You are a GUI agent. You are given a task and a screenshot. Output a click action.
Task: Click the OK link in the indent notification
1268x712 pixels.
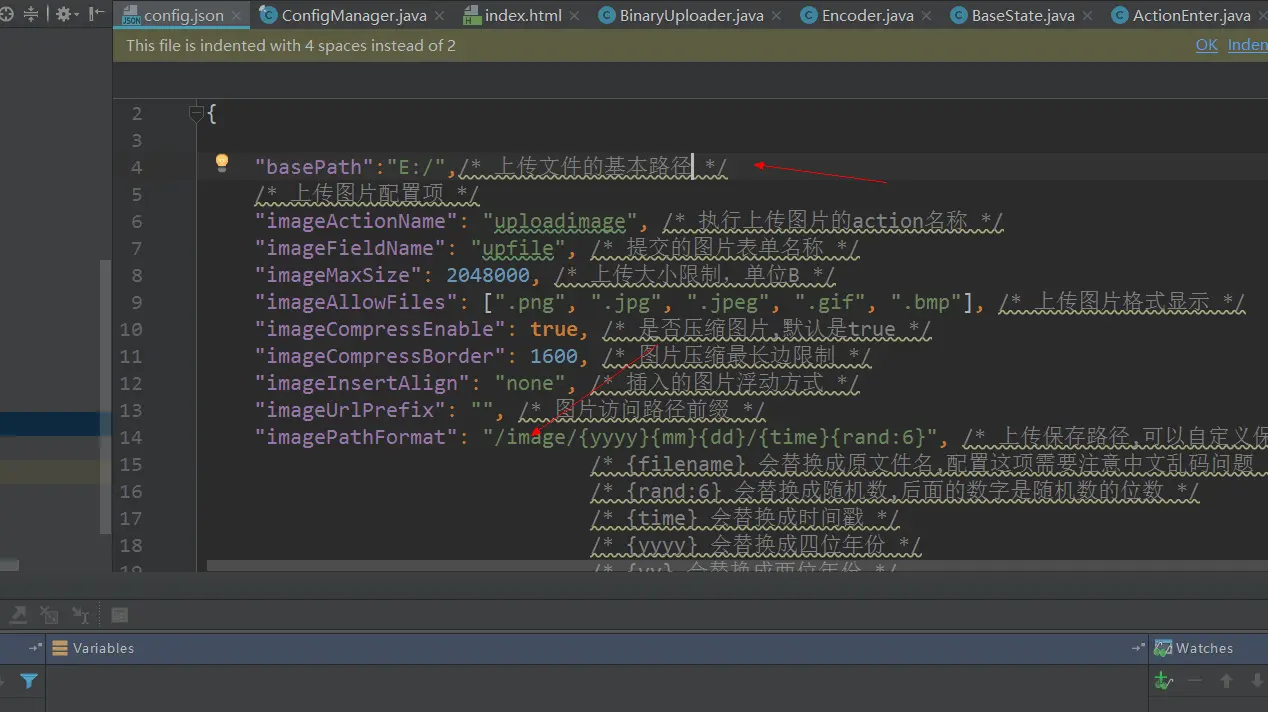1207,45
